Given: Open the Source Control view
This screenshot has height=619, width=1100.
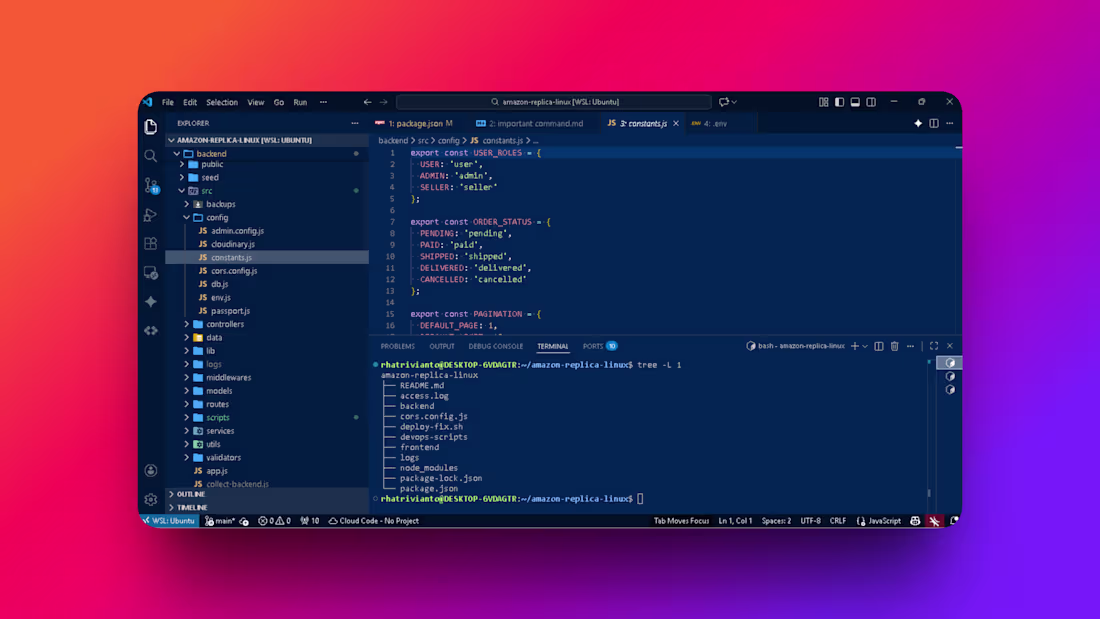Looking at the screenshot, I should click(151, 185).
